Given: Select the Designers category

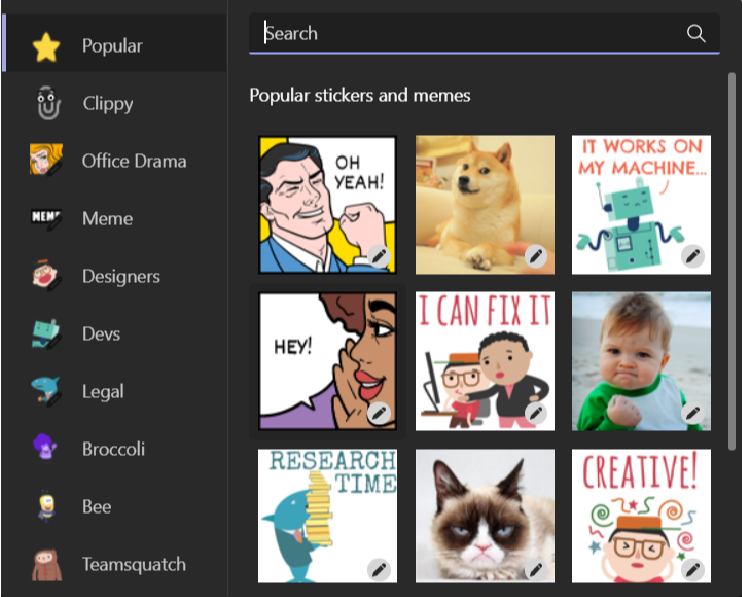Looking at the screenshot, I should [x=115, y=276].
